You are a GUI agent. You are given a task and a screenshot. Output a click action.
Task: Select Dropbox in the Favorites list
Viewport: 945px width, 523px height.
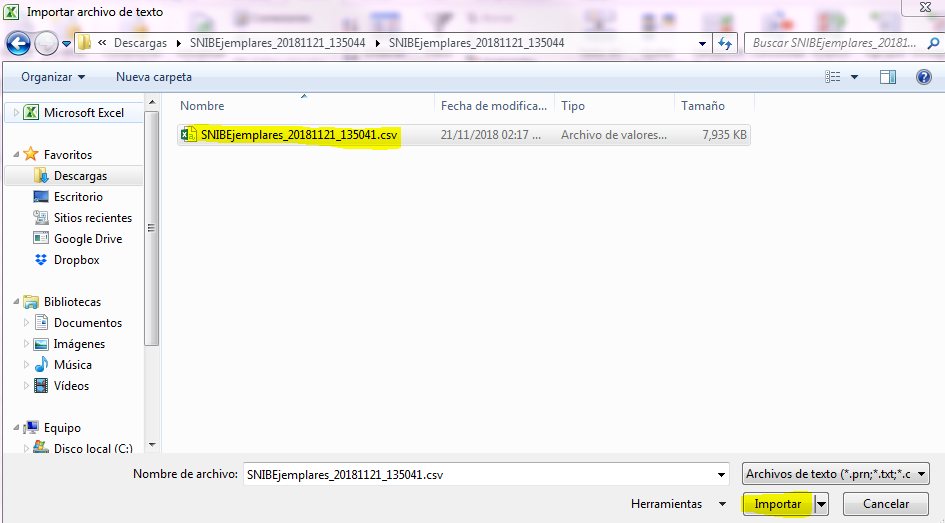tap(76, 260)
